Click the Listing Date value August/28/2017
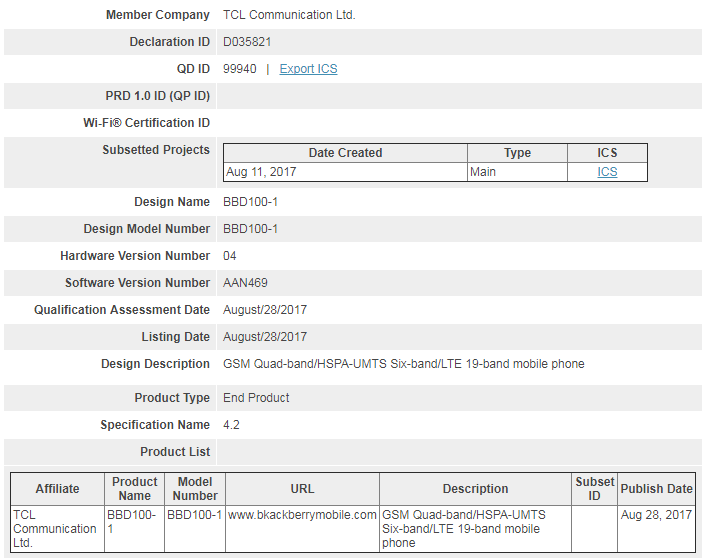 click(265, 337)
